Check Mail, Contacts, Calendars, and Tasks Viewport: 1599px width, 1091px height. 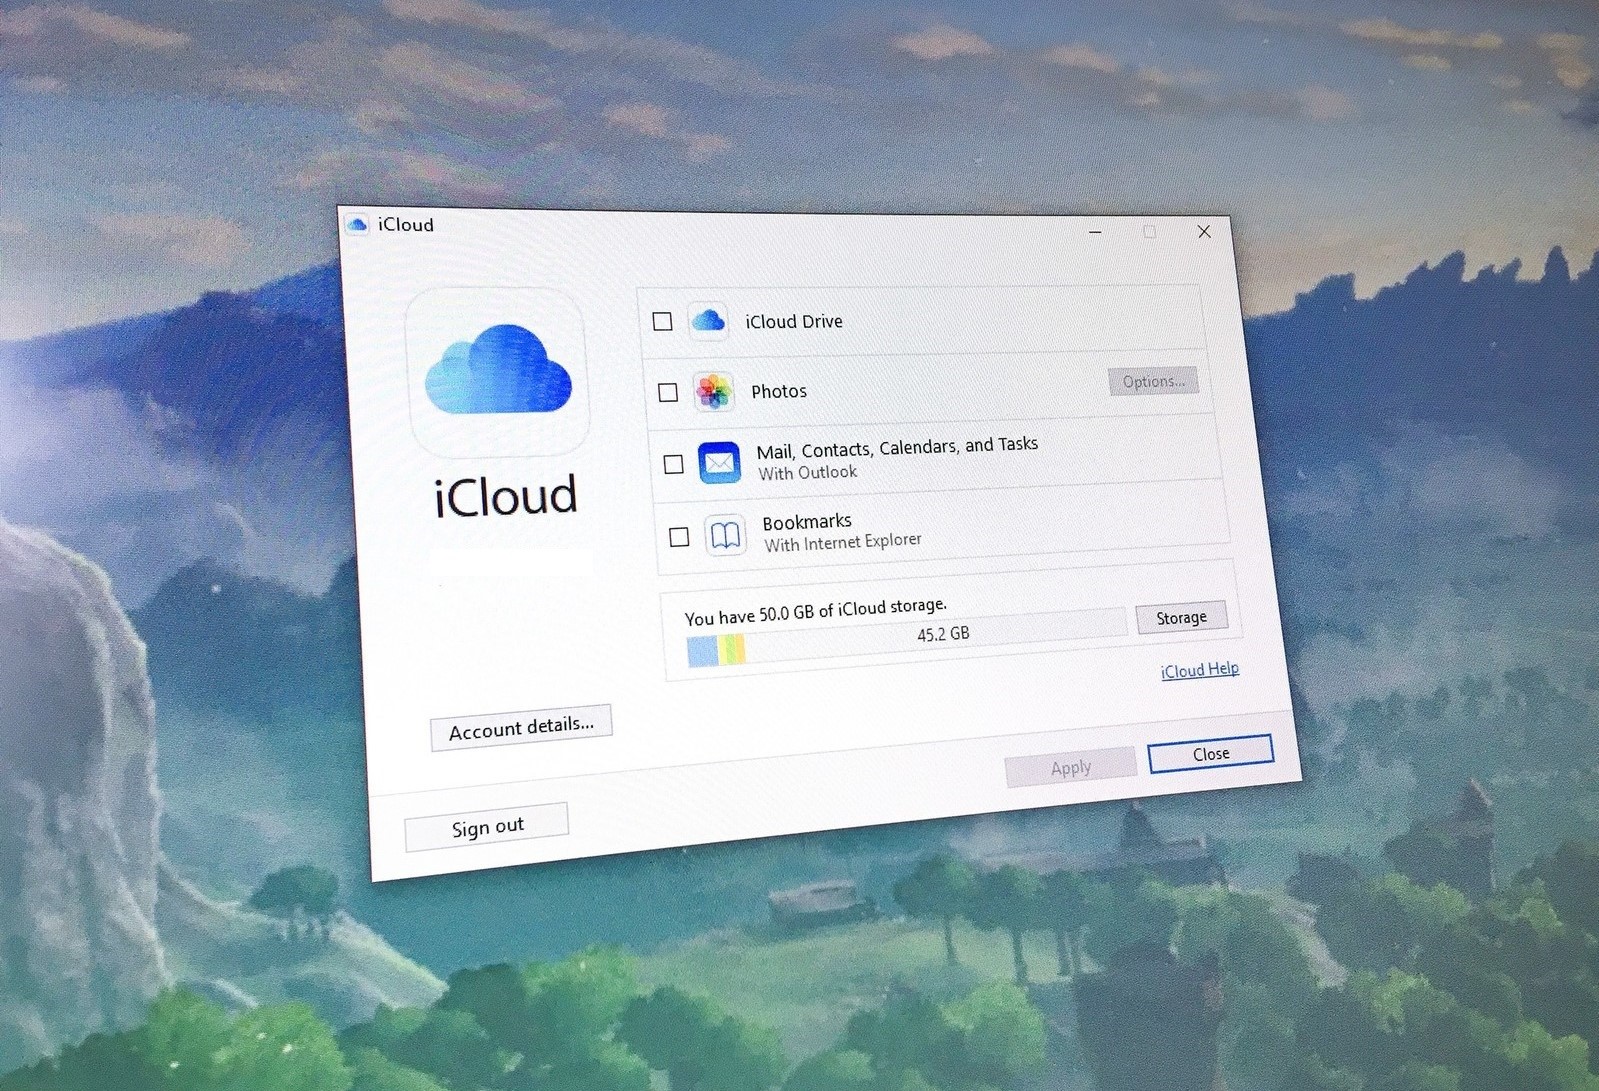pos(674,464)
